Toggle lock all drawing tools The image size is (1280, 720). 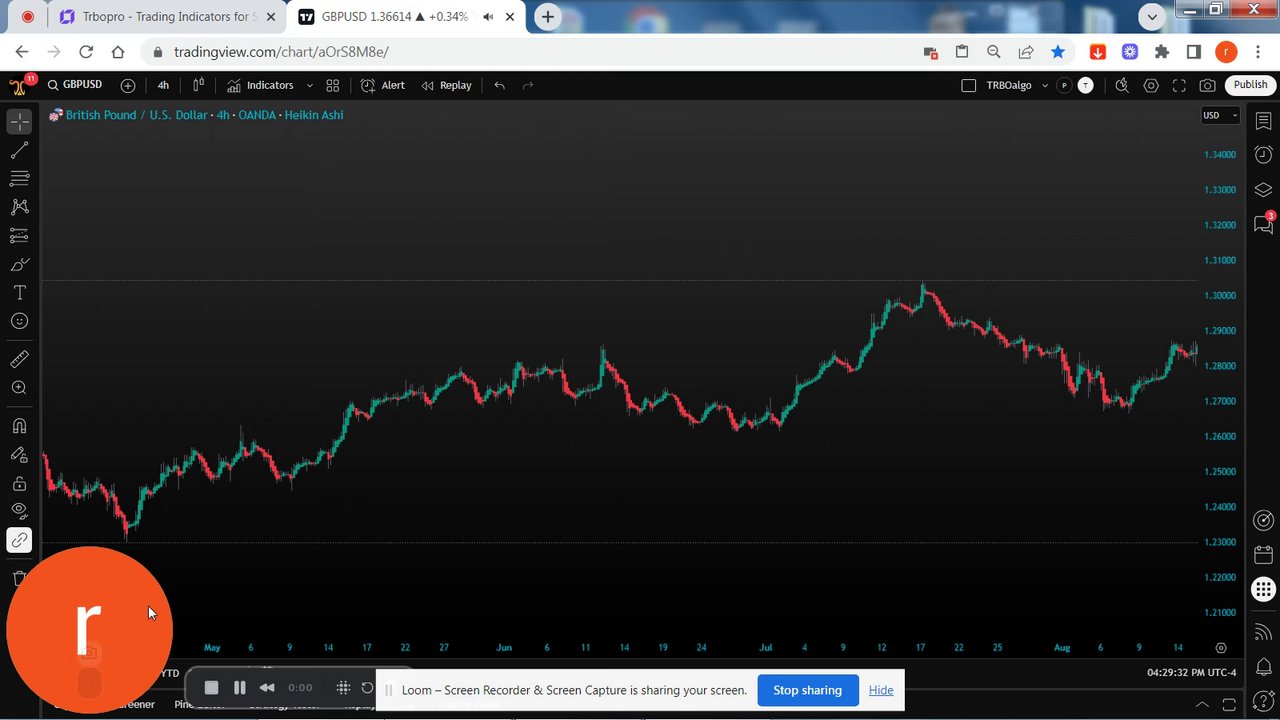[x=19, y=484]
